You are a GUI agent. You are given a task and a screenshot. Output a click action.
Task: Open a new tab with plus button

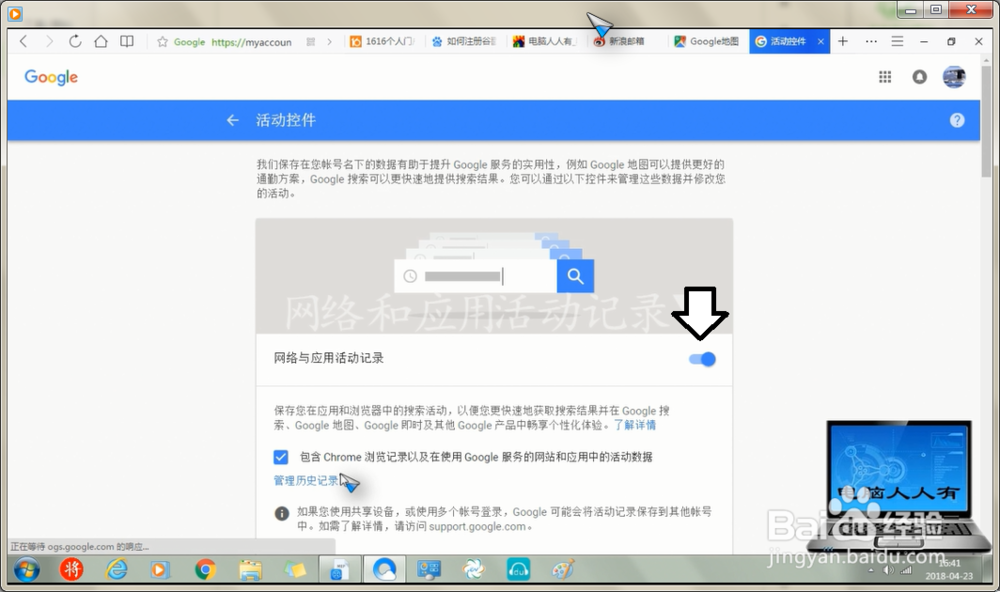point(843,41)
